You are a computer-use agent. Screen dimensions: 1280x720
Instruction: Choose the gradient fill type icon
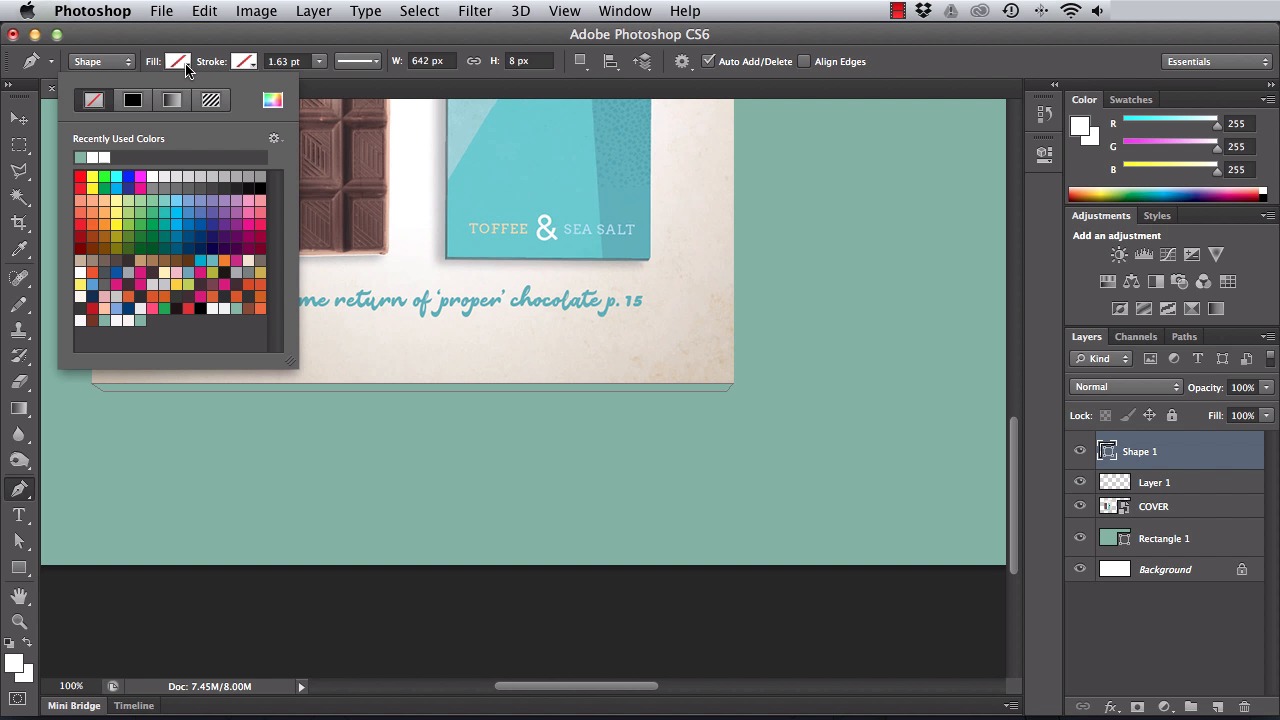click(x=172, y=100)
